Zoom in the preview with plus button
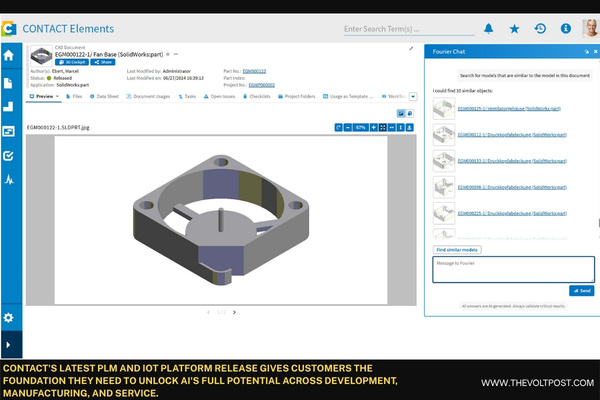The height and width of the screenshot is (400, 600). [373, 127]
